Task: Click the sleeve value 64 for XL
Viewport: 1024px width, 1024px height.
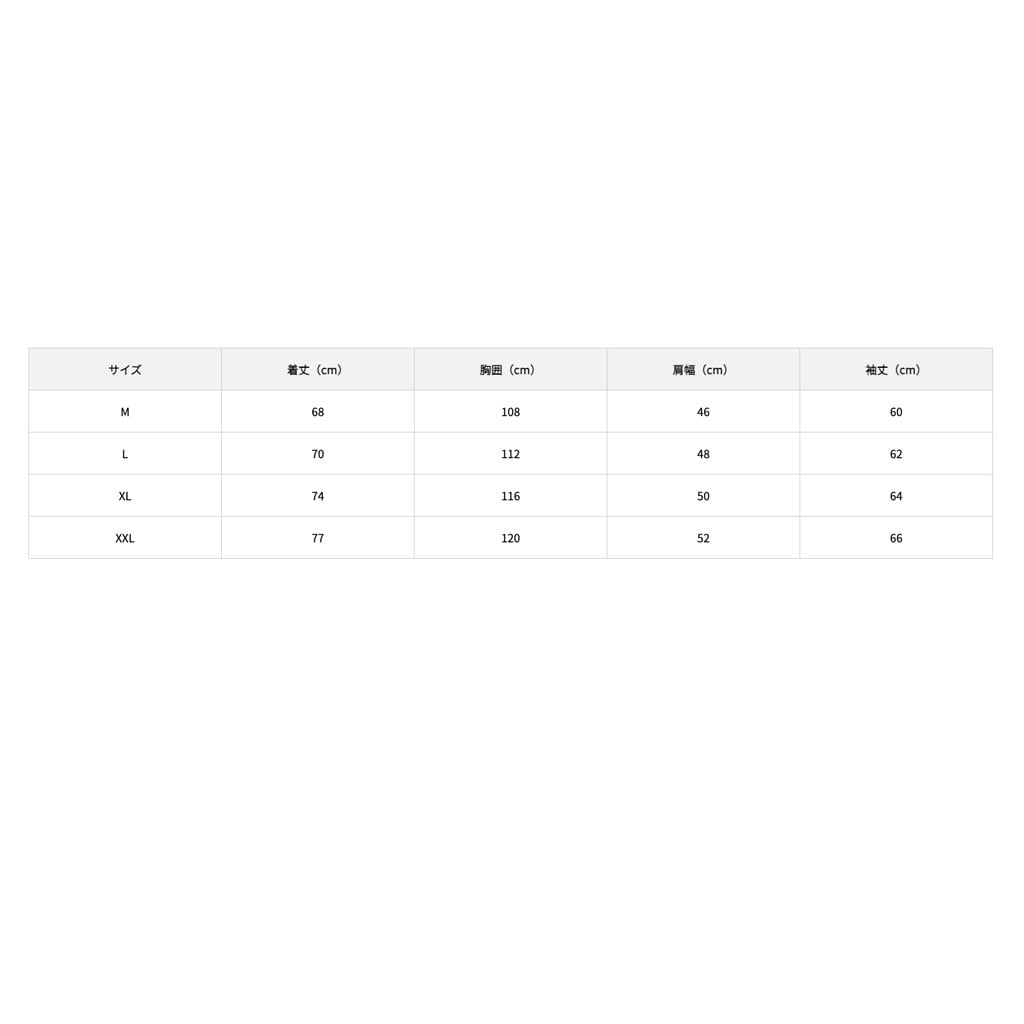Action: point(896,496)
